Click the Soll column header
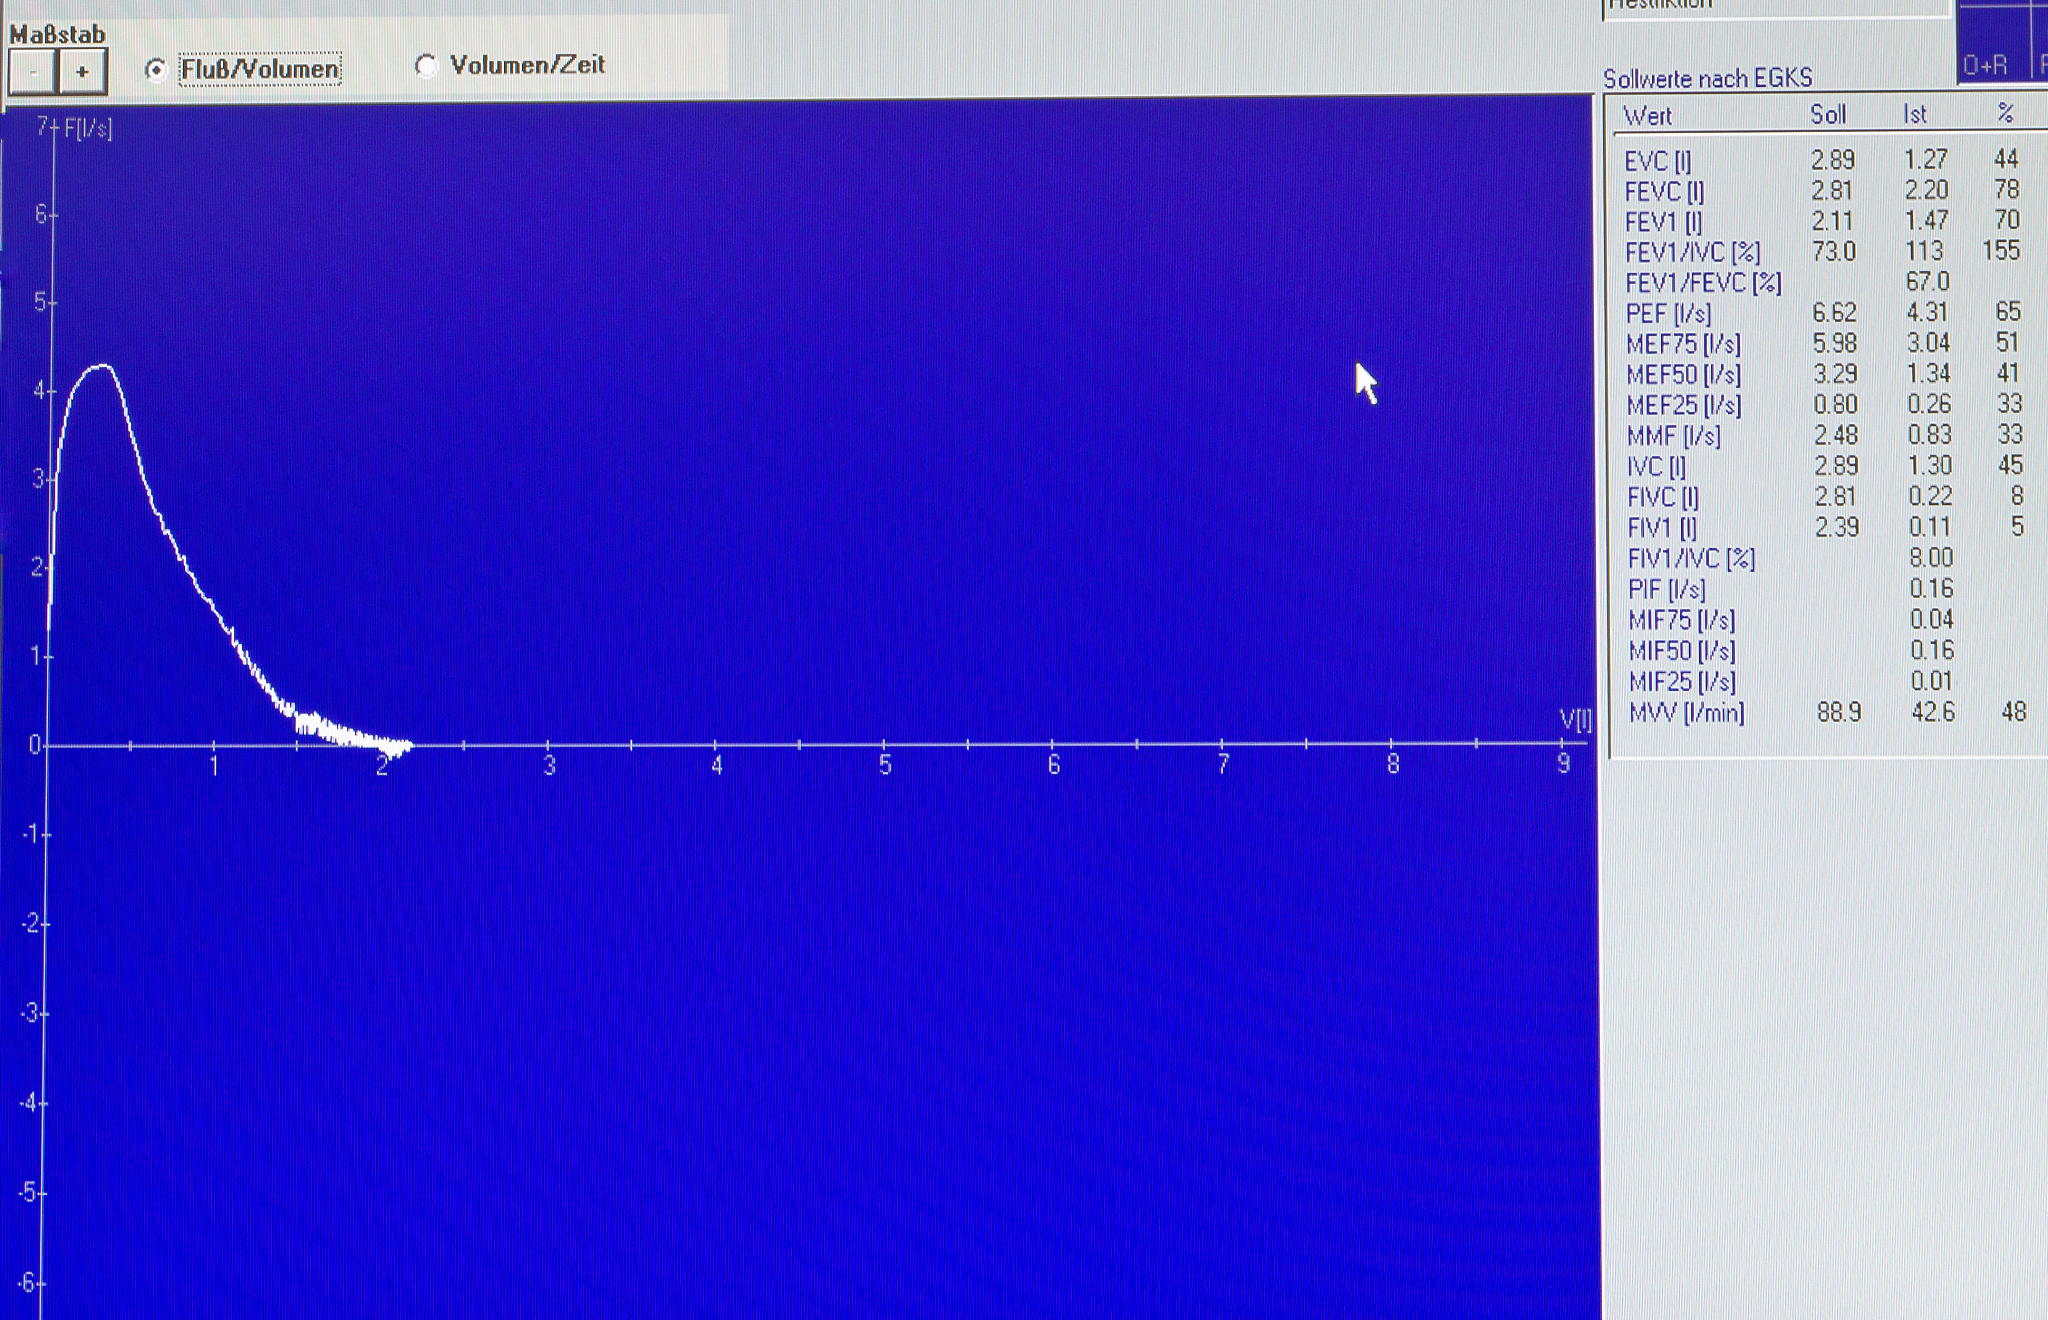Screen dimensions: 2048x1320 click(x=1828, y=115)
